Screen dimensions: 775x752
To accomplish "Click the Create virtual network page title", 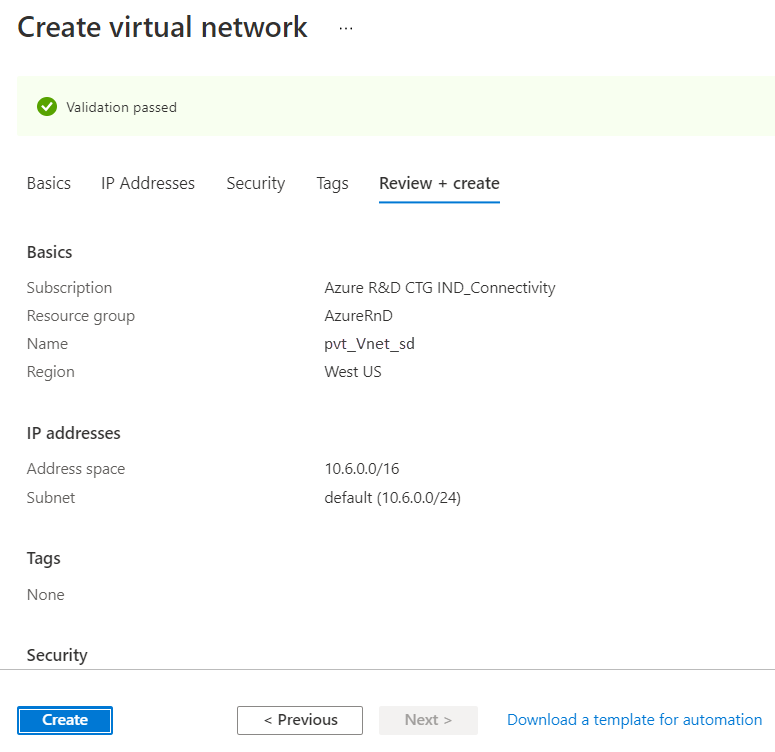I will [x=162, y=27].
